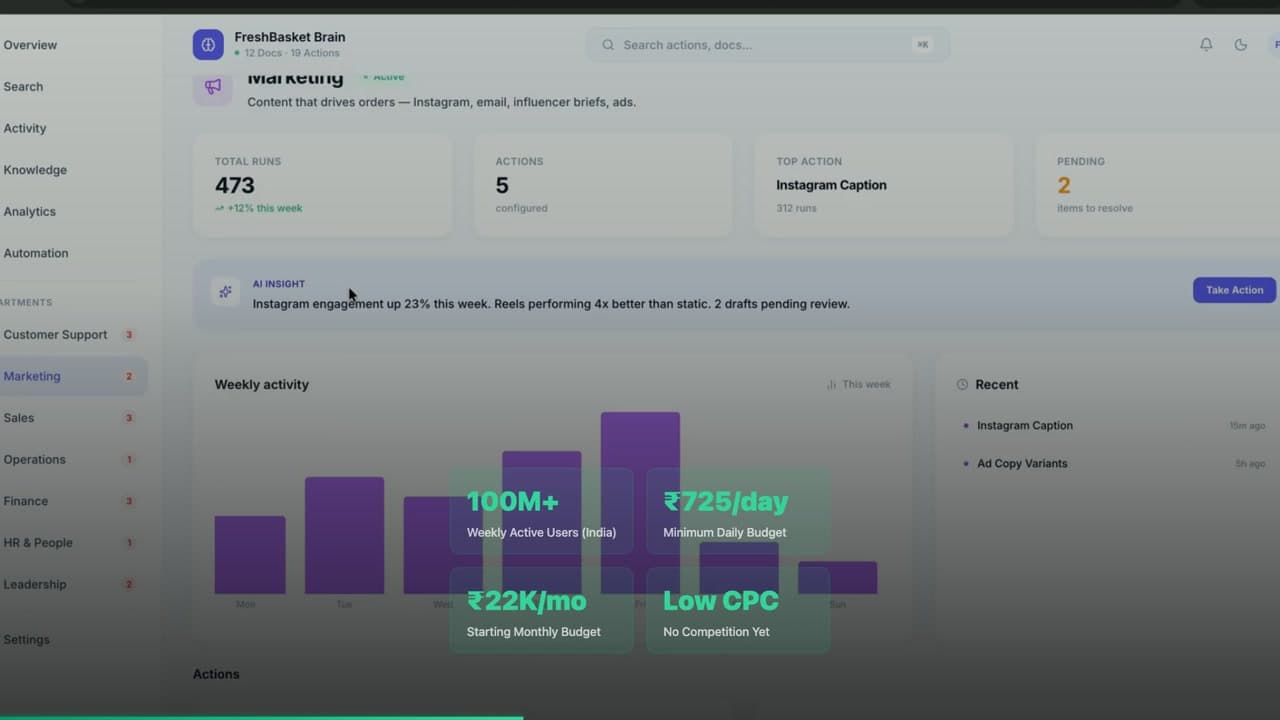Click the AI Insight sparkle icon
The image size is (1280, 720).
click(x=225, y=292)
